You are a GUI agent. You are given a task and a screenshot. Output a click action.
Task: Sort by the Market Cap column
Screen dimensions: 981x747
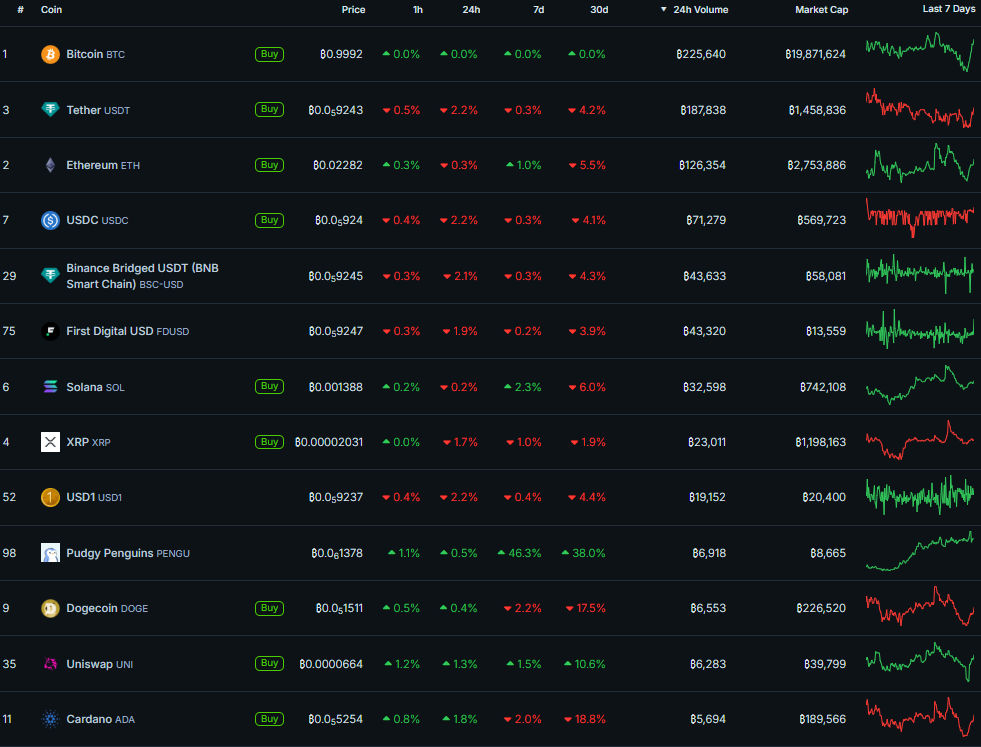coord(821,9)
